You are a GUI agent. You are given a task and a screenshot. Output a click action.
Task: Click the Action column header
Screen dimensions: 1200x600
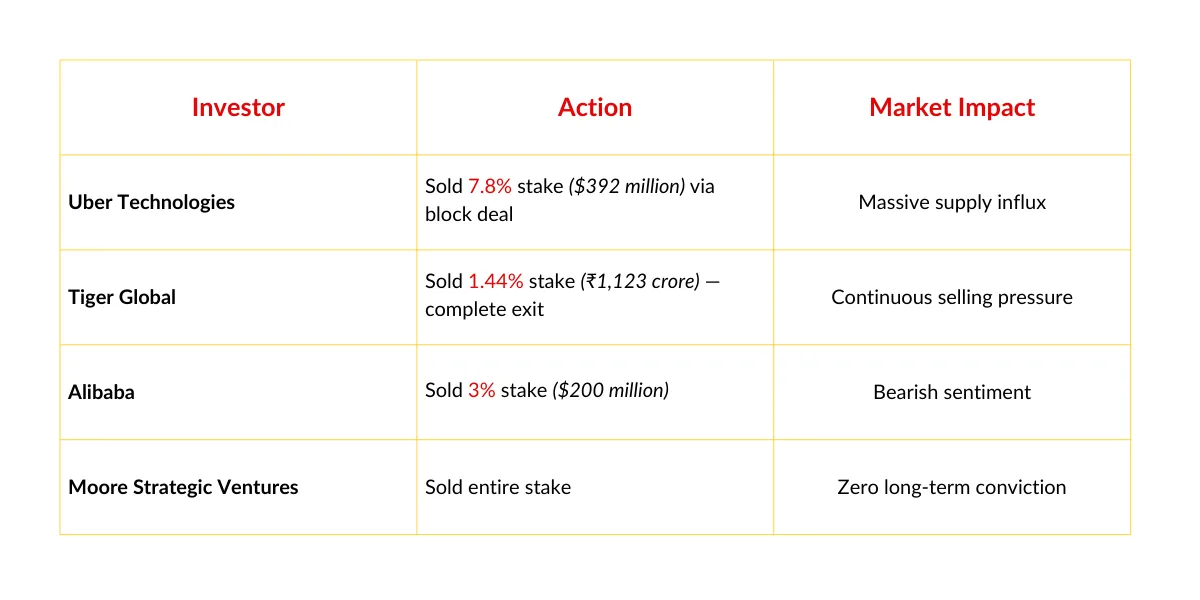(x=595, y=108)
